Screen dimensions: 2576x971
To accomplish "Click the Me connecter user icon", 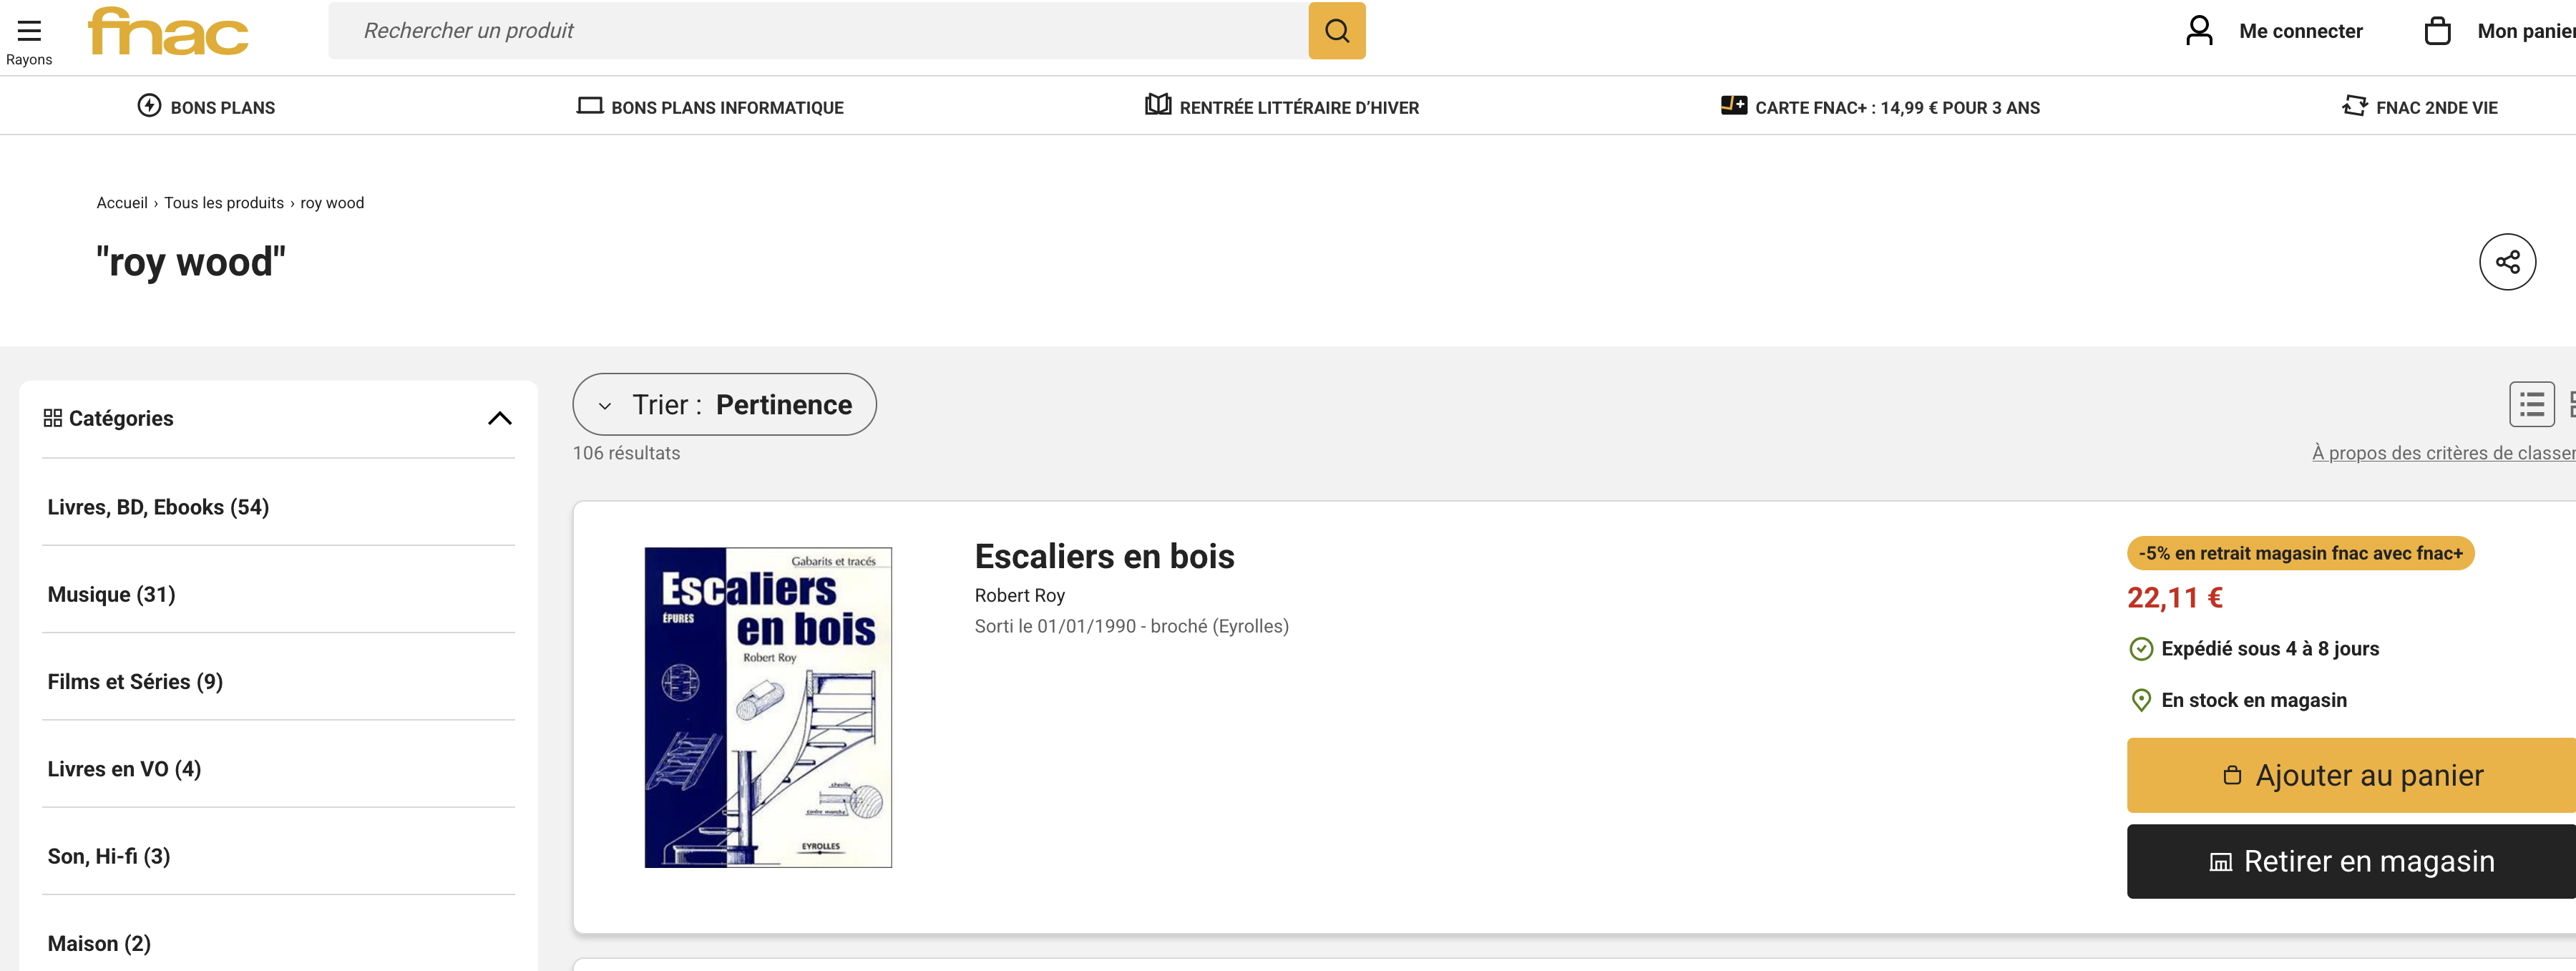I will point(2199,31).
